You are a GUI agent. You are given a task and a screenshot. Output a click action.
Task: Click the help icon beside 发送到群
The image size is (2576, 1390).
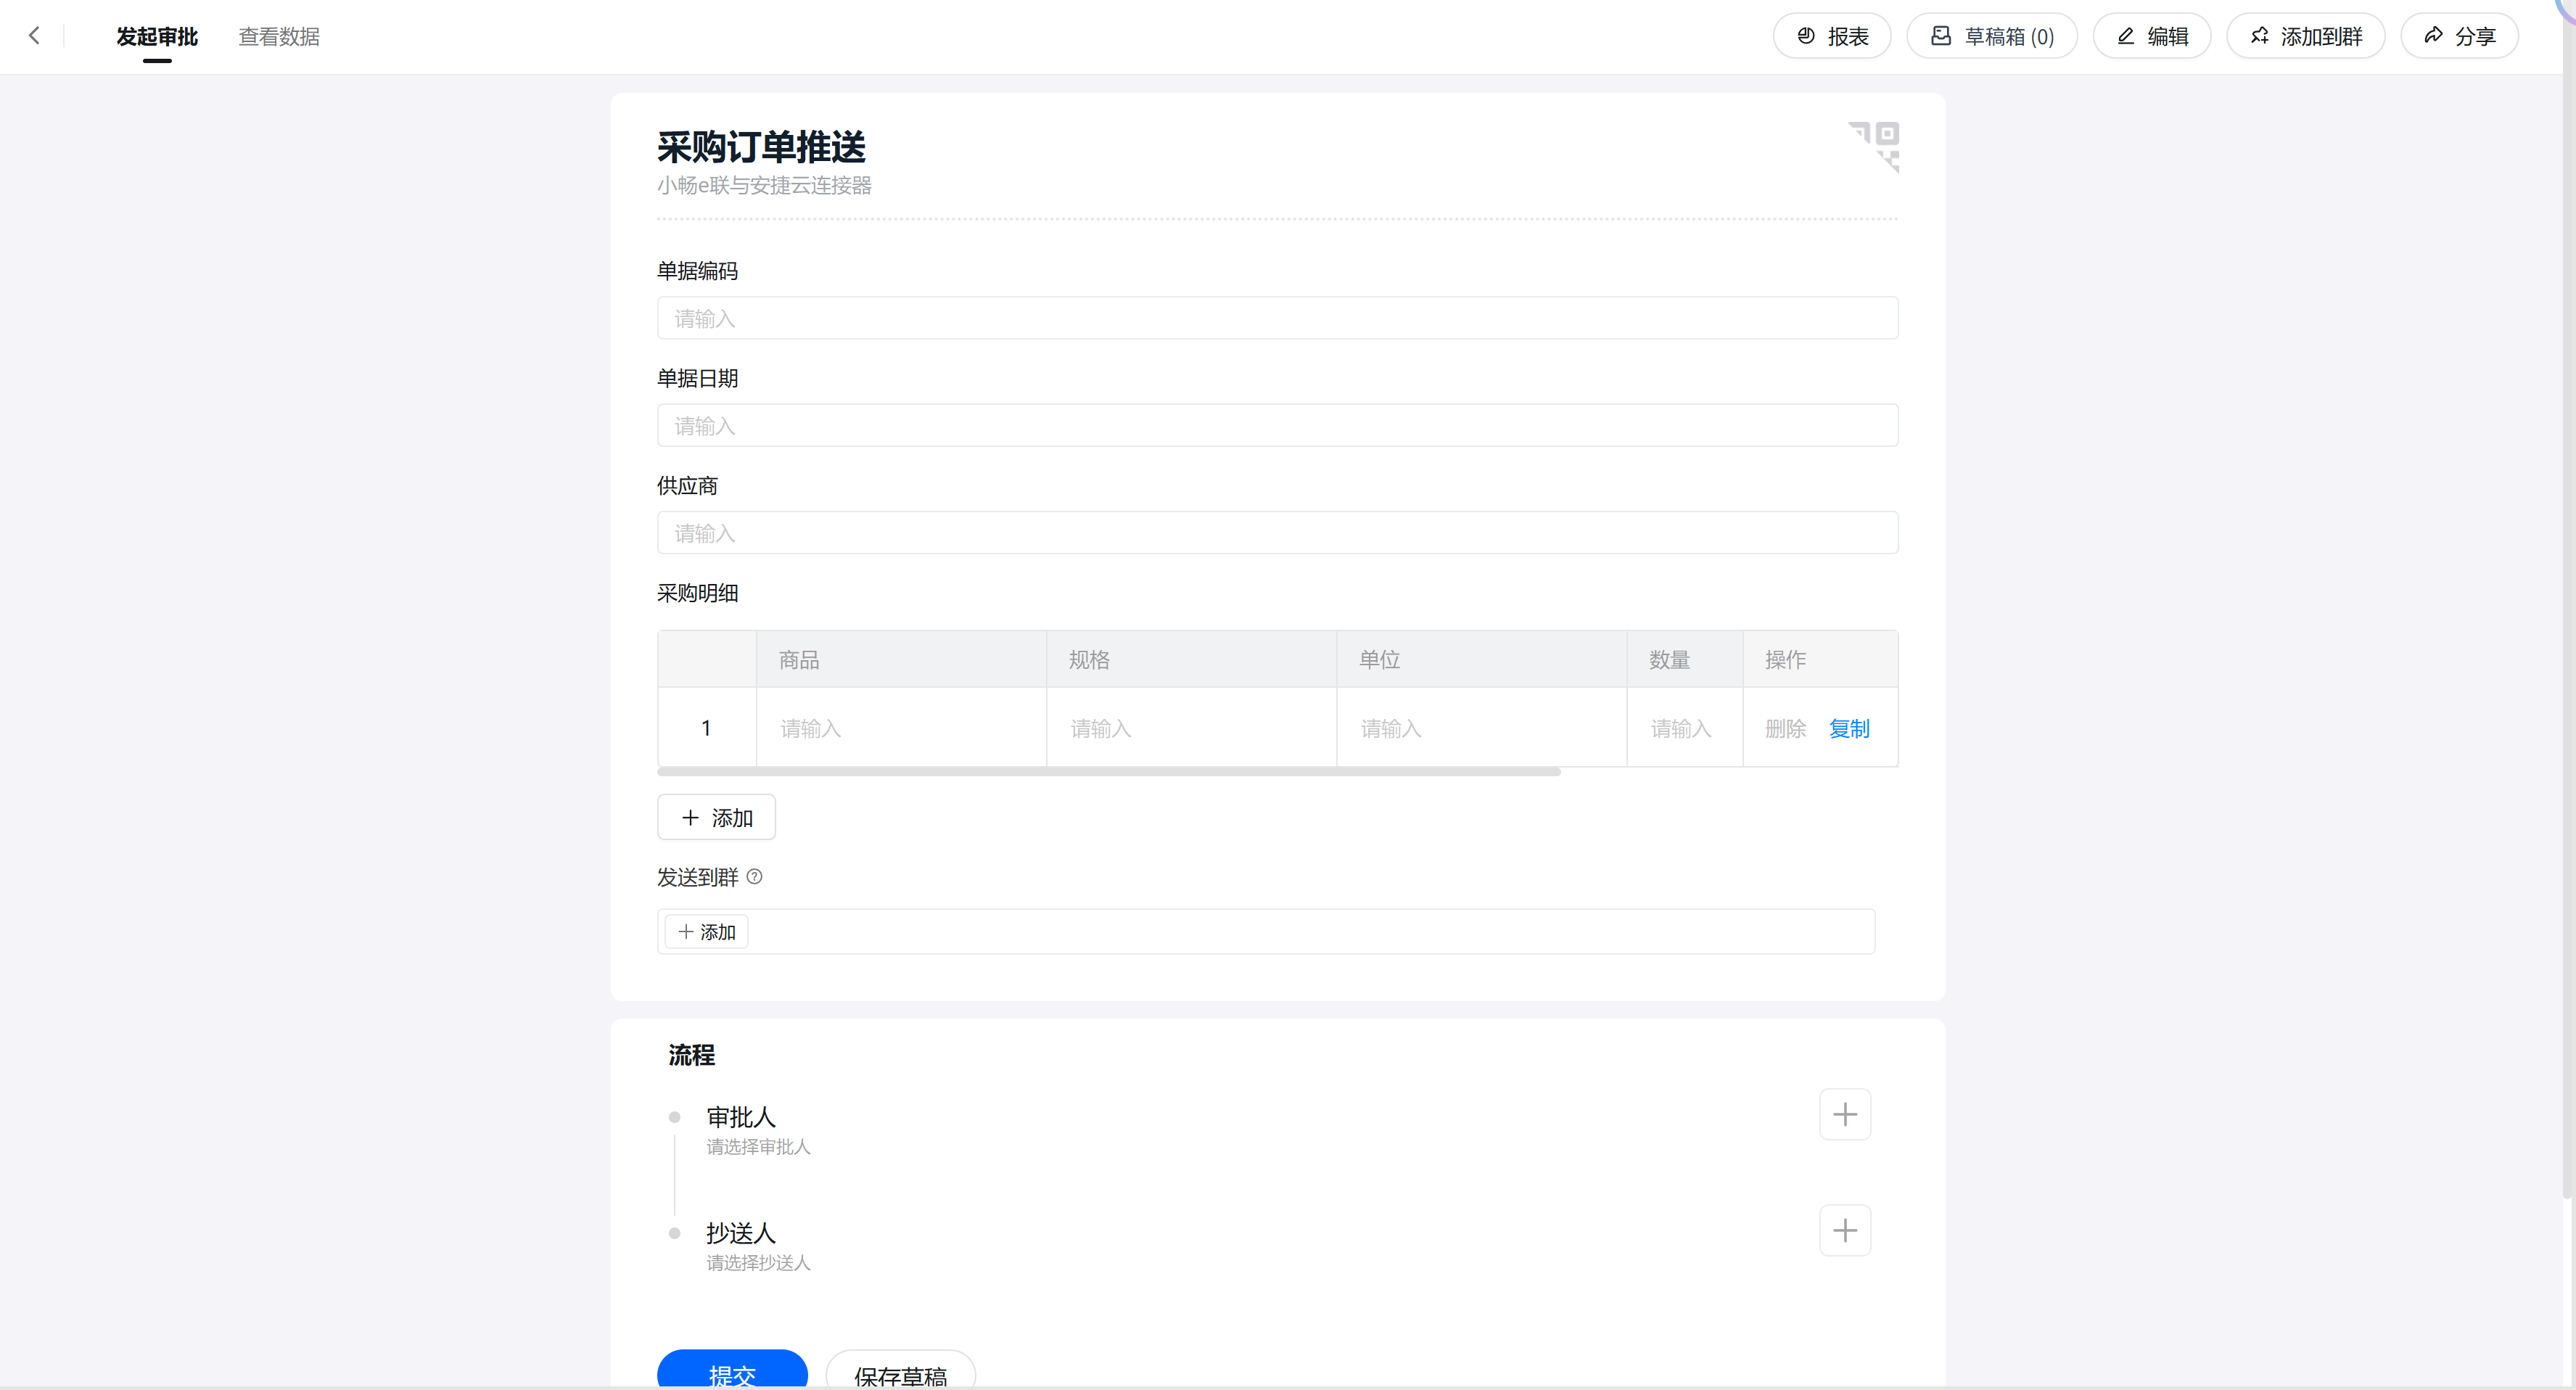point(755,877)
